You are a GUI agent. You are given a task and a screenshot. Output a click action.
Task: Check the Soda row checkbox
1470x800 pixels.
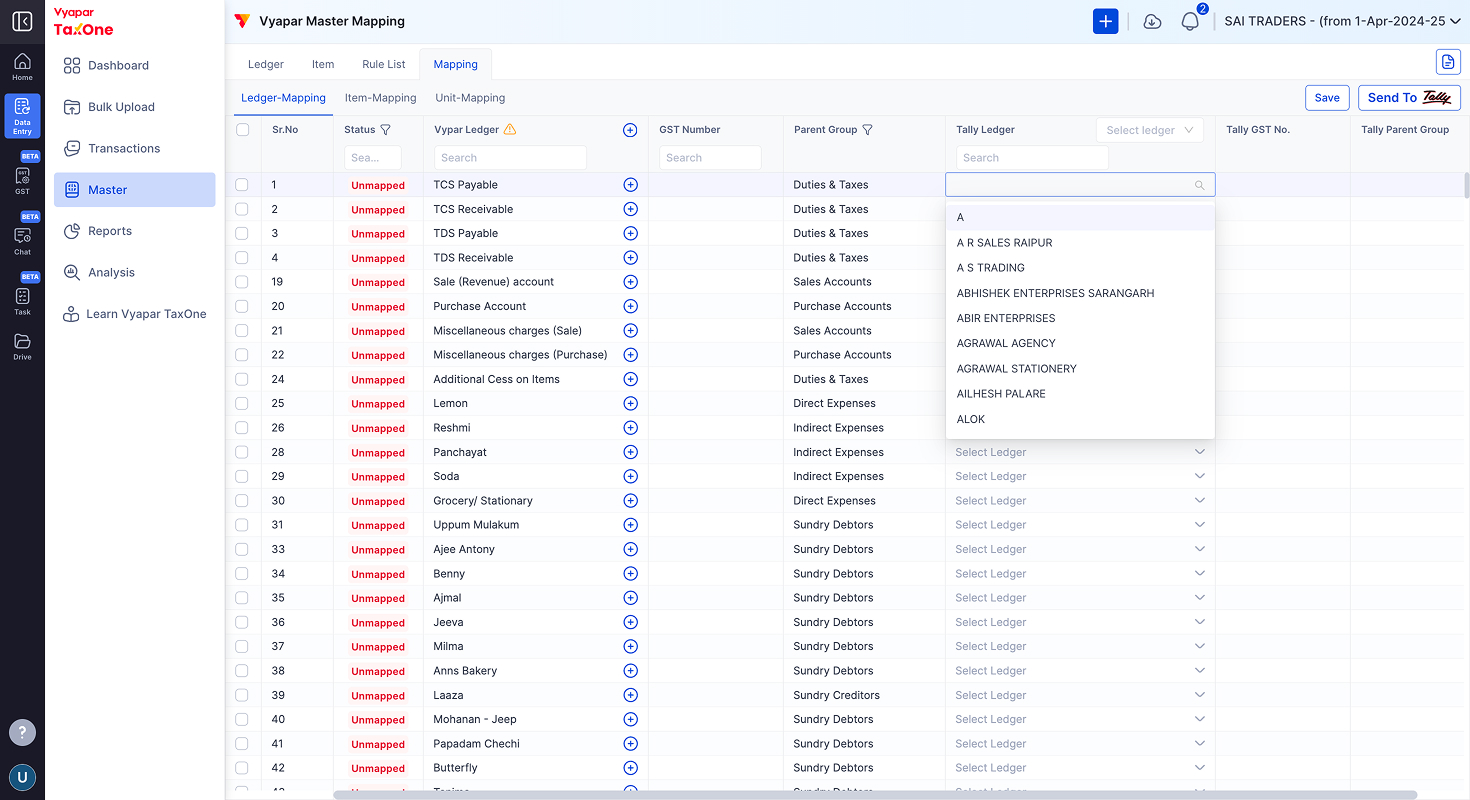click(x=242, y=477)
